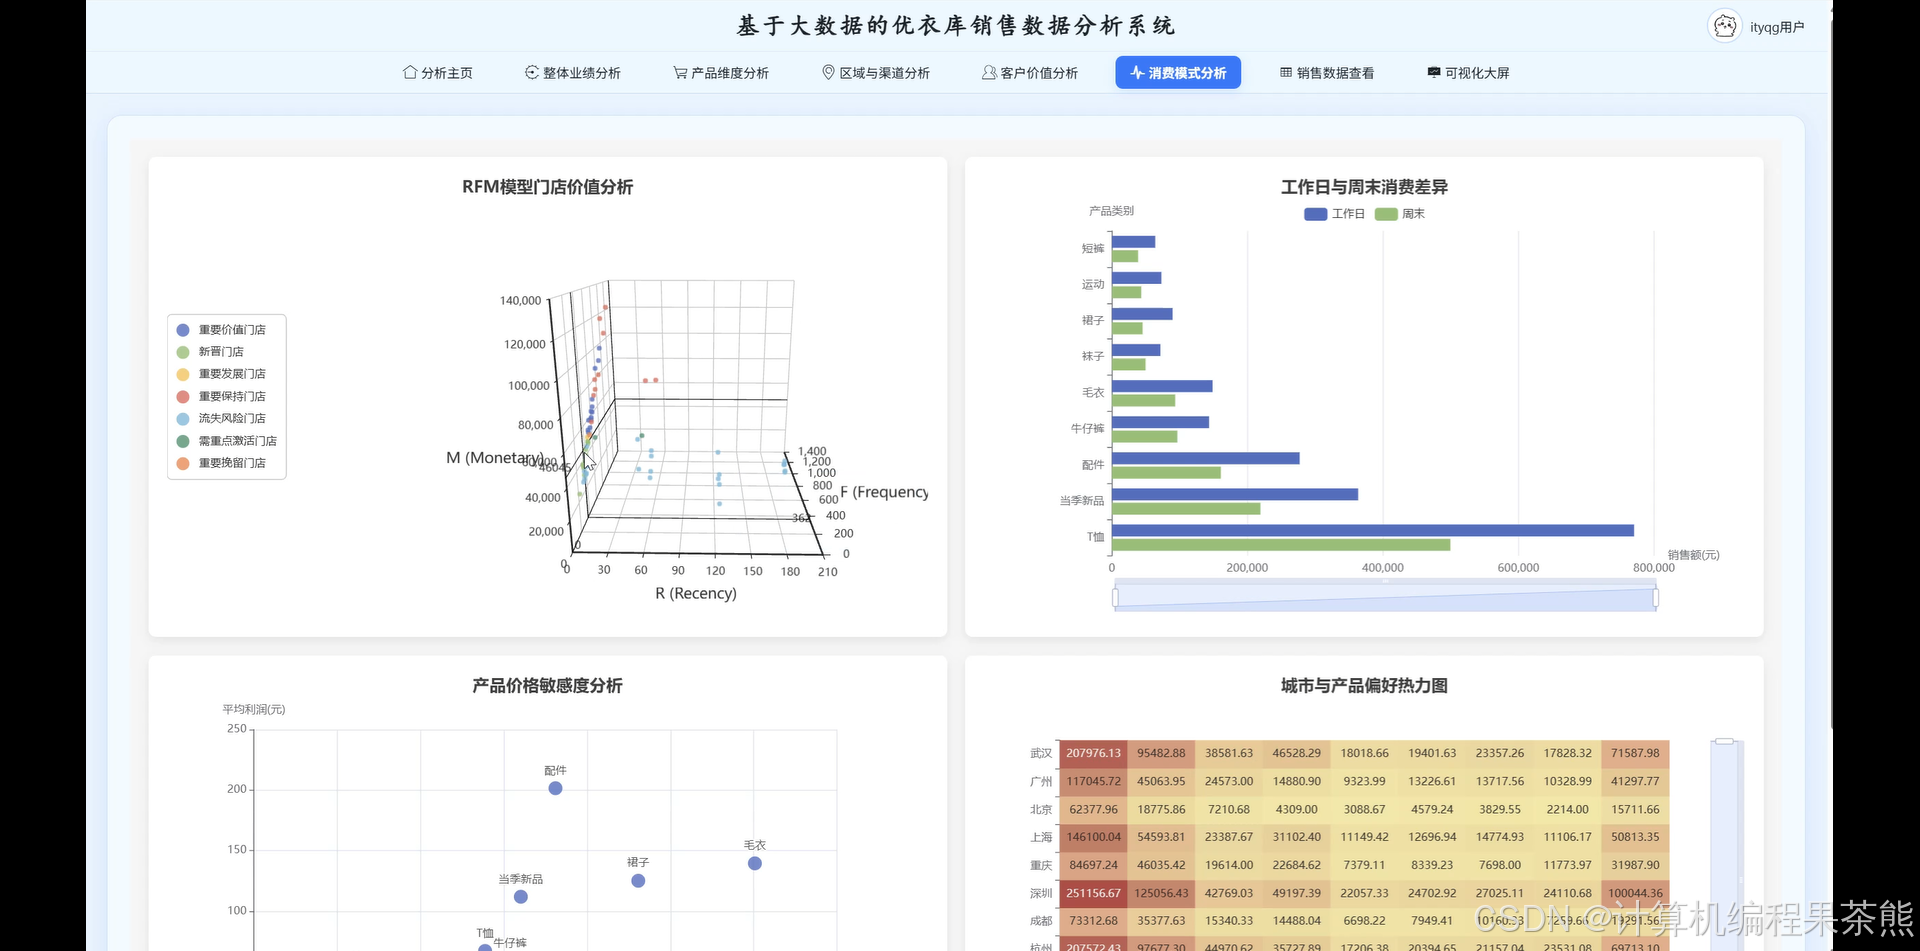Click heatmap cell 125056.43 in 深圳 row
Screen dimensions: 1920x951
pos(1161,893)
